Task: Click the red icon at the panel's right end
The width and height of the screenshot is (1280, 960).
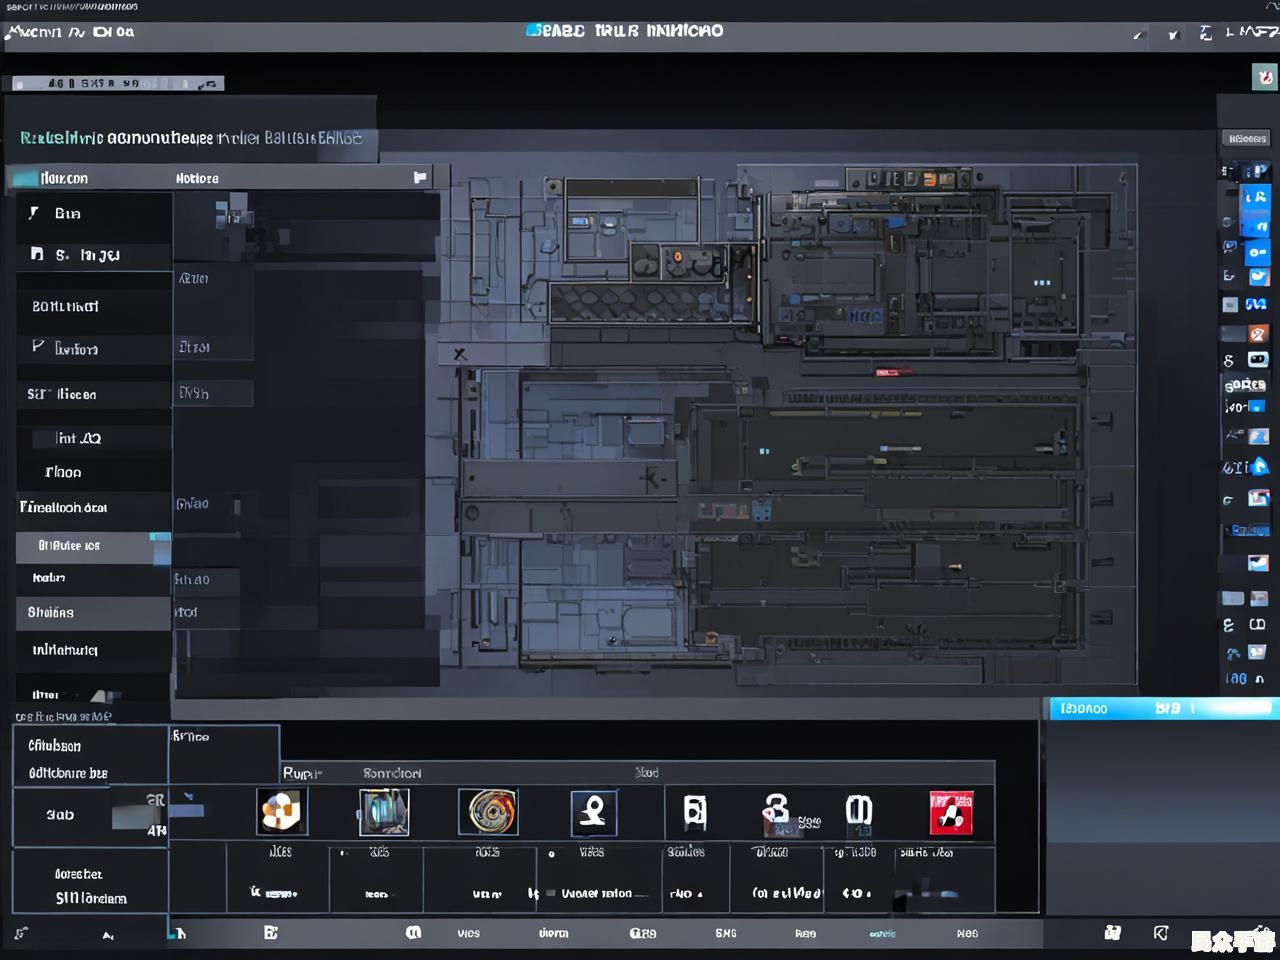Action: (x=950, y=812)
